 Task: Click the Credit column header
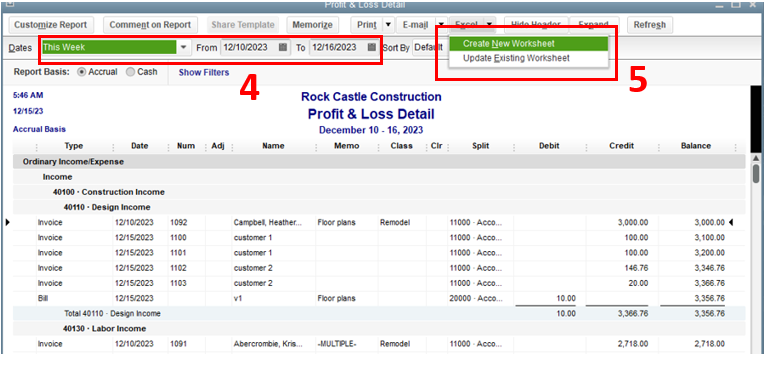click(622, 146)
